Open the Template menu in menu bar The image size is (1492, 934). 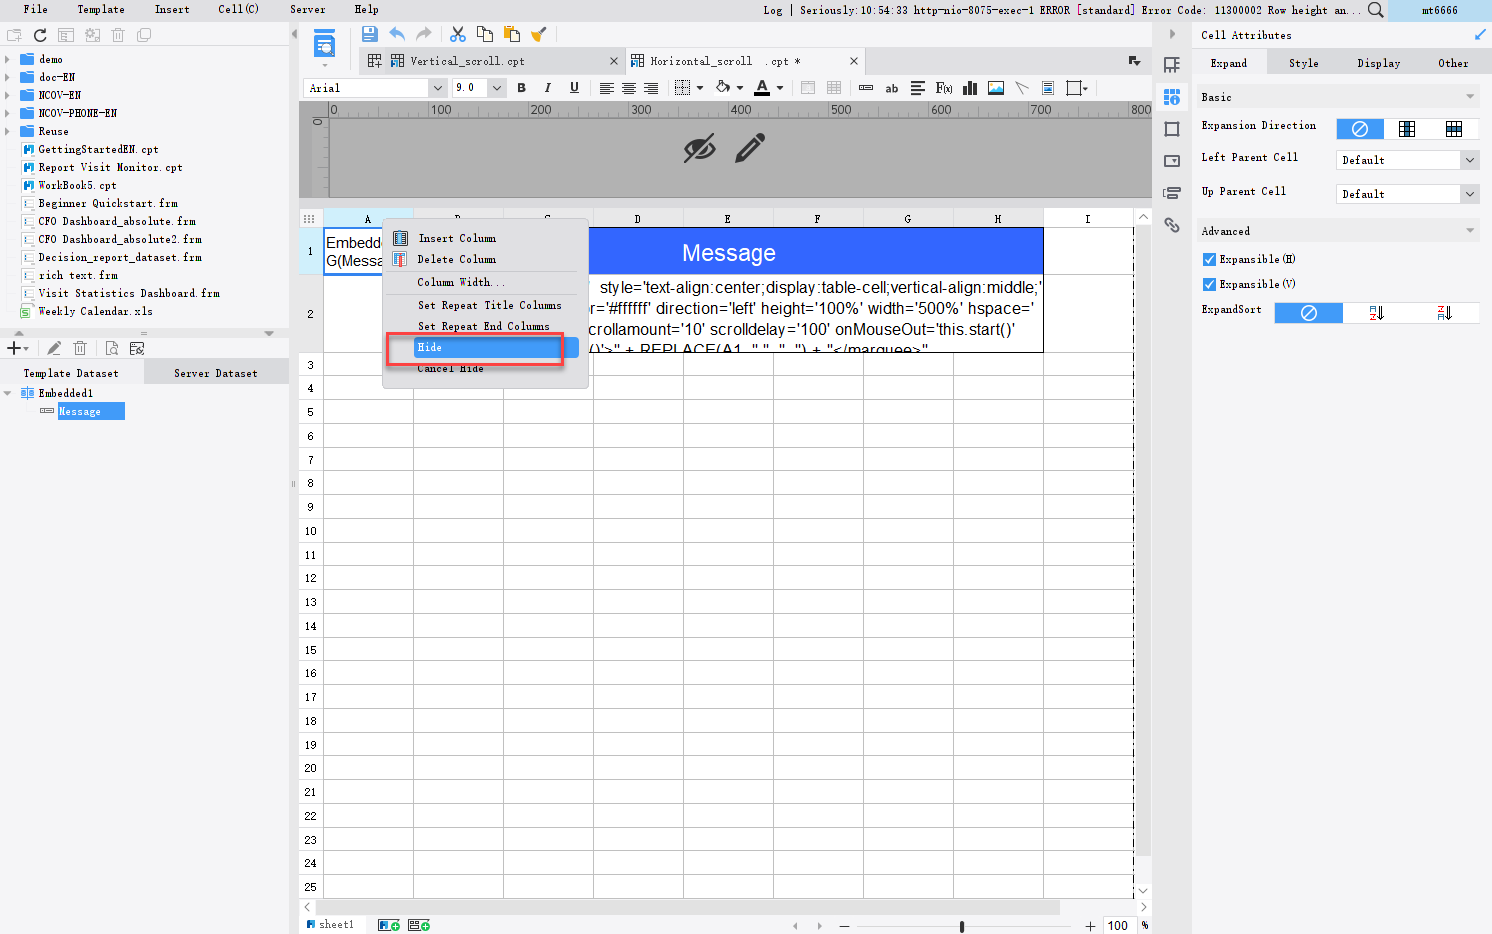[x=101, y=9]
